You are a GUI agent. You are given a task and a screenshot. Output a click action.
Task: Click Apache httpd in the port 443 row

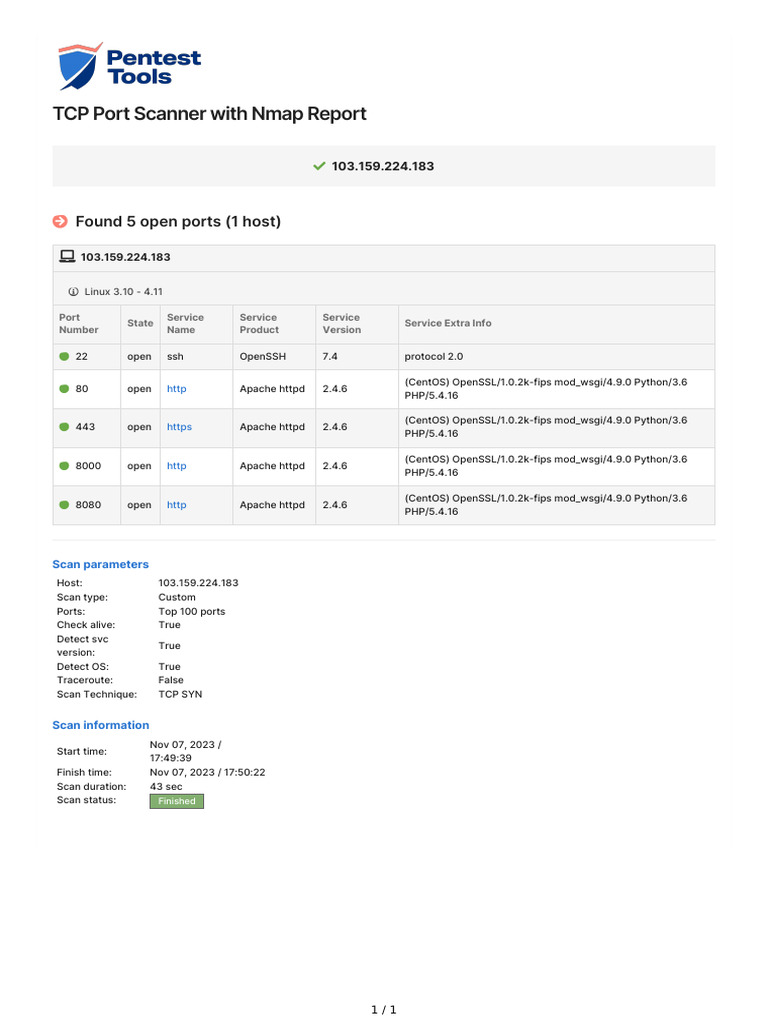pyautogui.click(x=272, y=427)
